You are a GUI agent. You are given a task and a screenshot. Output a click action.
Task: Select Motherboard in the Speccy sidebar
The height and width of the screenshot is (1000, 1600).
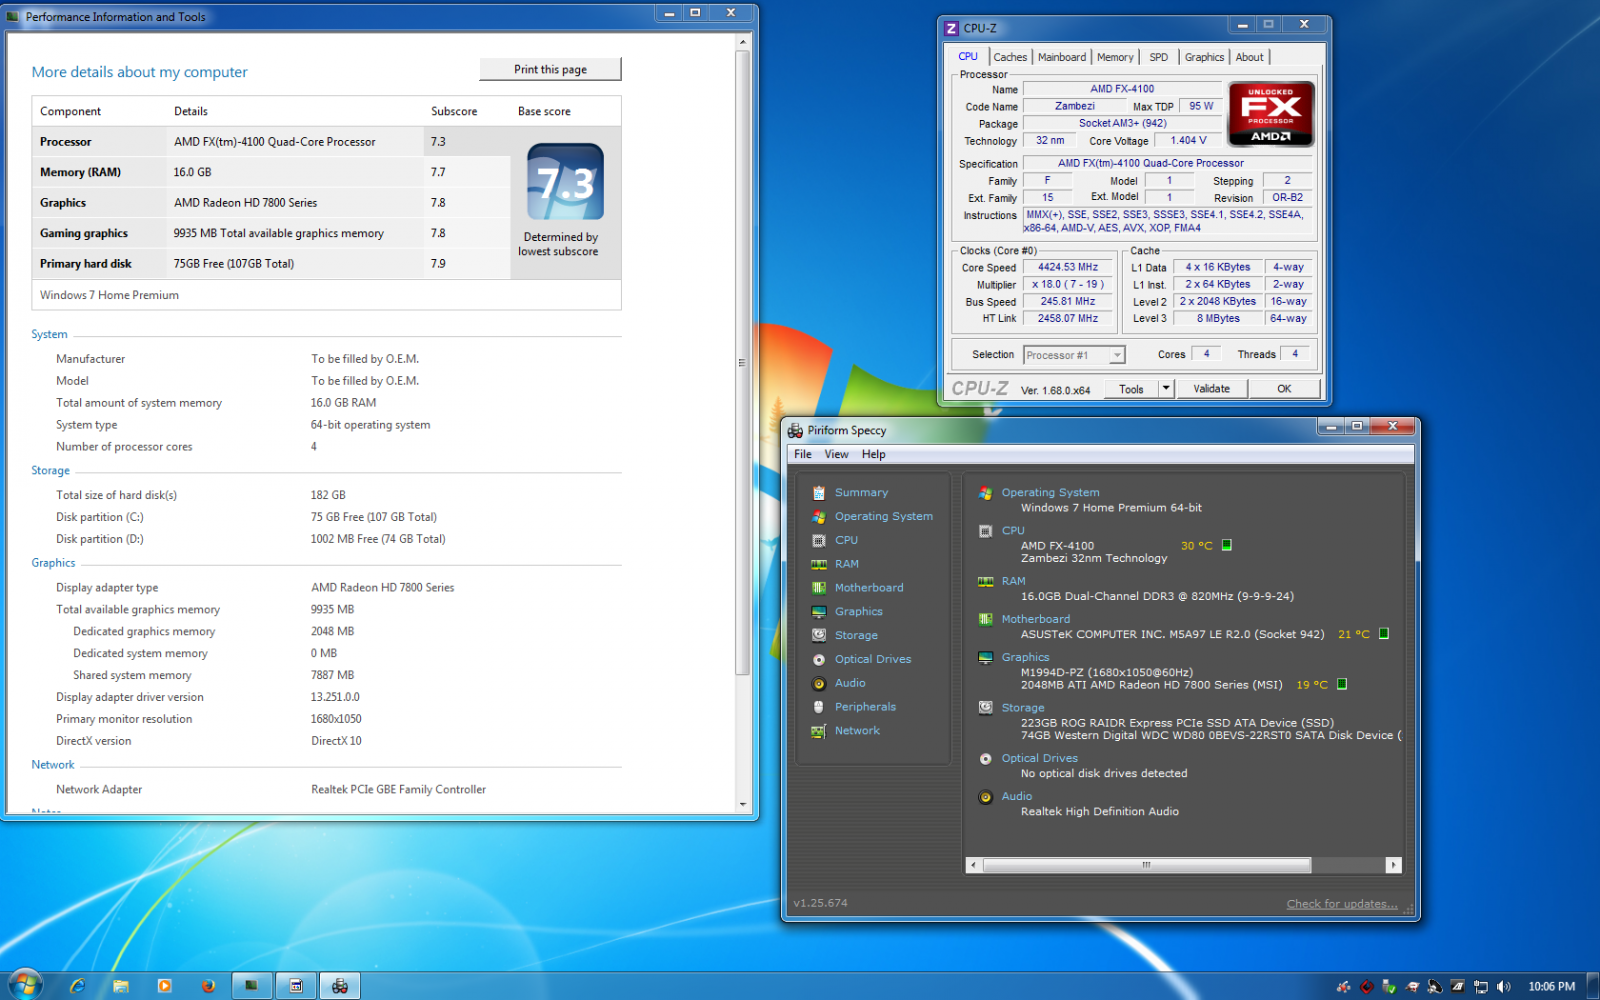[868, 588]
